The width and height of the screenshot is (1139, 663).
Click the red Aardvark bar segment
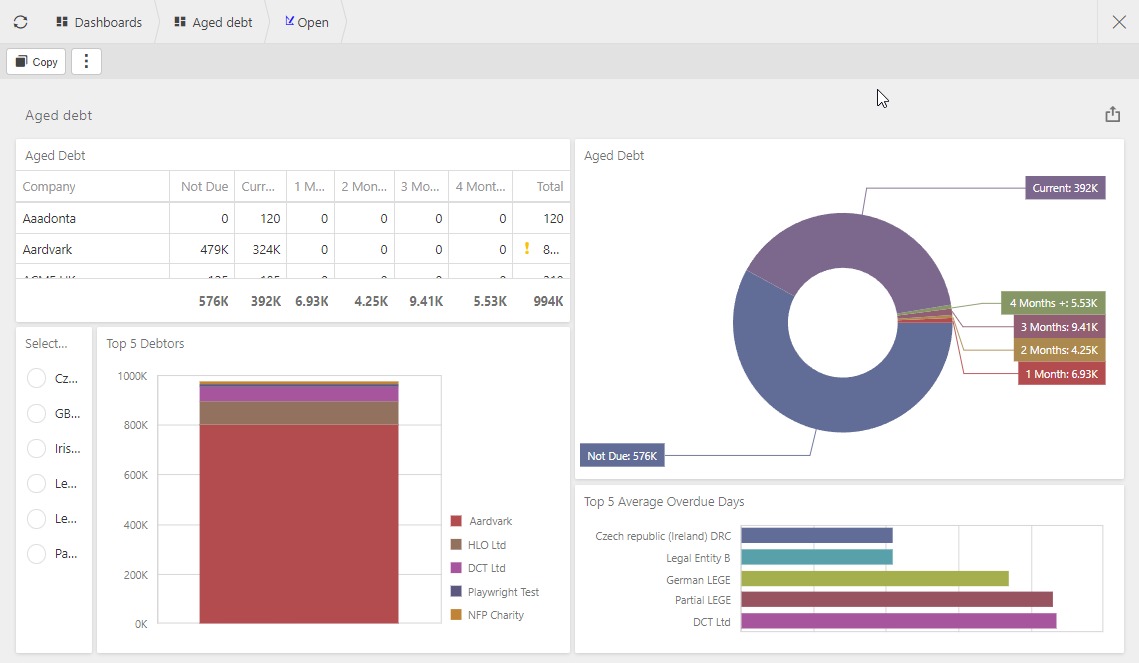point(299,524)
